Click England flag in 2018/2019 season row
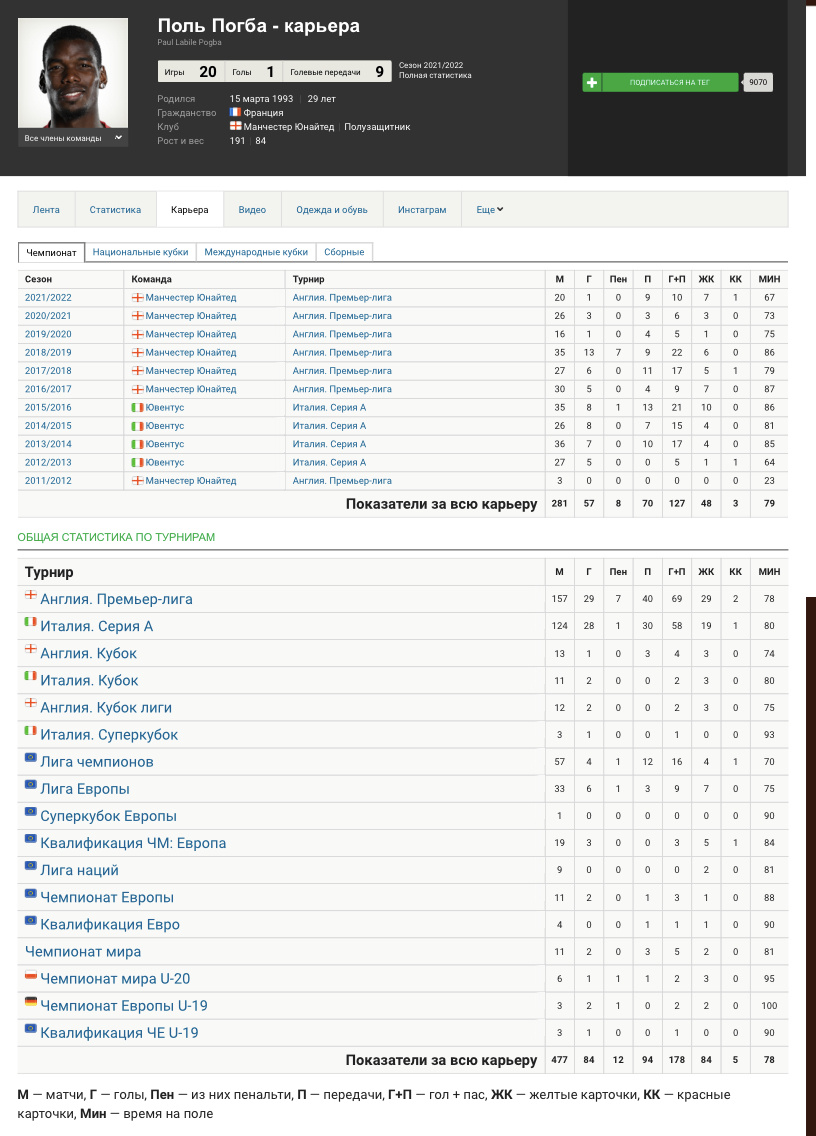Screen dimensions: 816x1136 (x=137, y=352)
